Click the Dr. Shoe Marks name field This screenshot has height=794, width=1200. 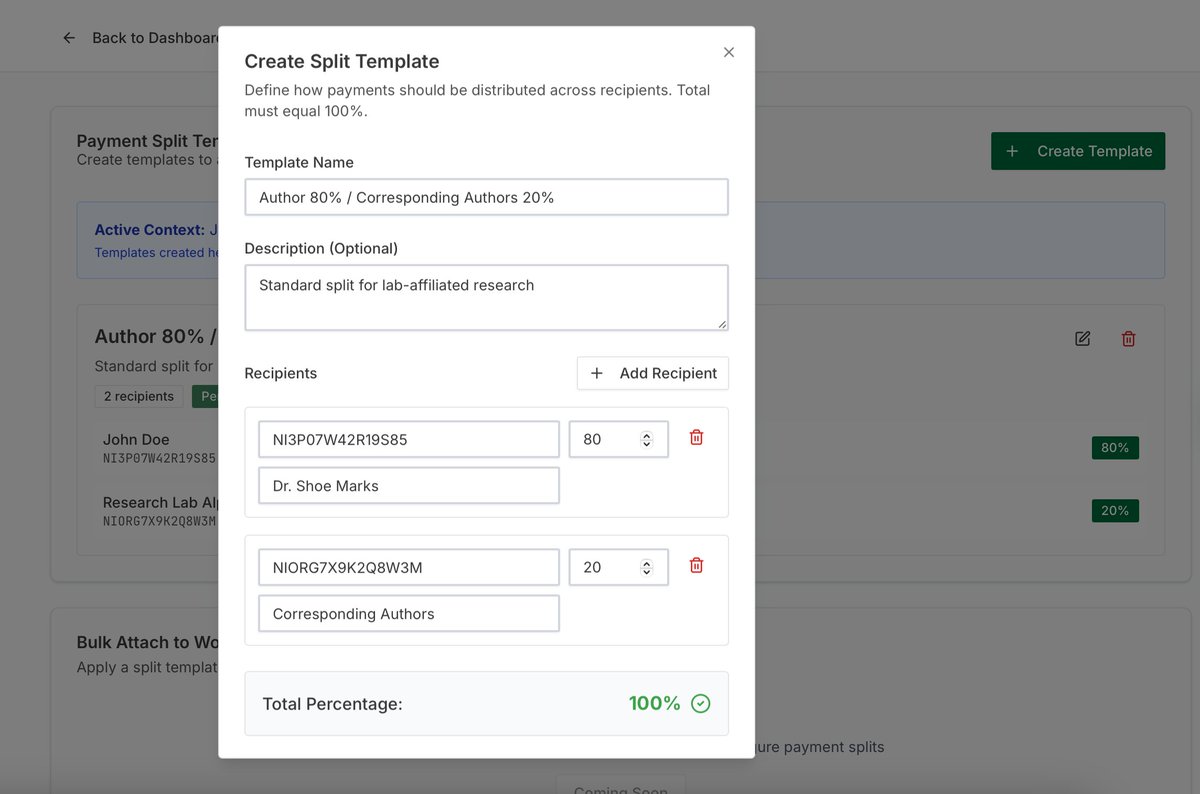coord(409,486)
